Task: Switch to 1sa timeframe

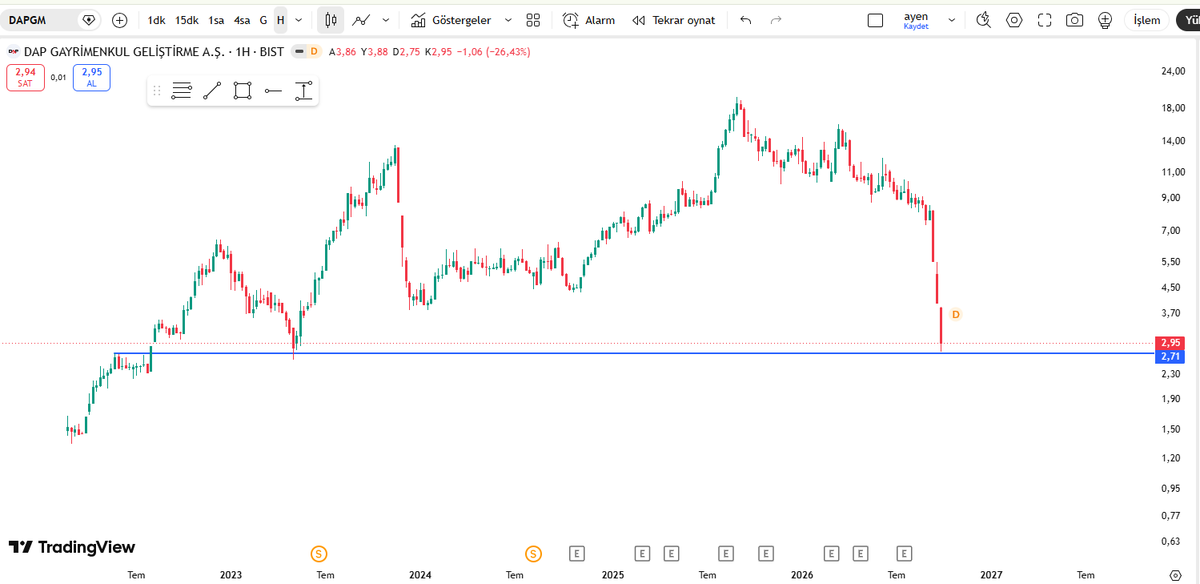Action: 216,20
